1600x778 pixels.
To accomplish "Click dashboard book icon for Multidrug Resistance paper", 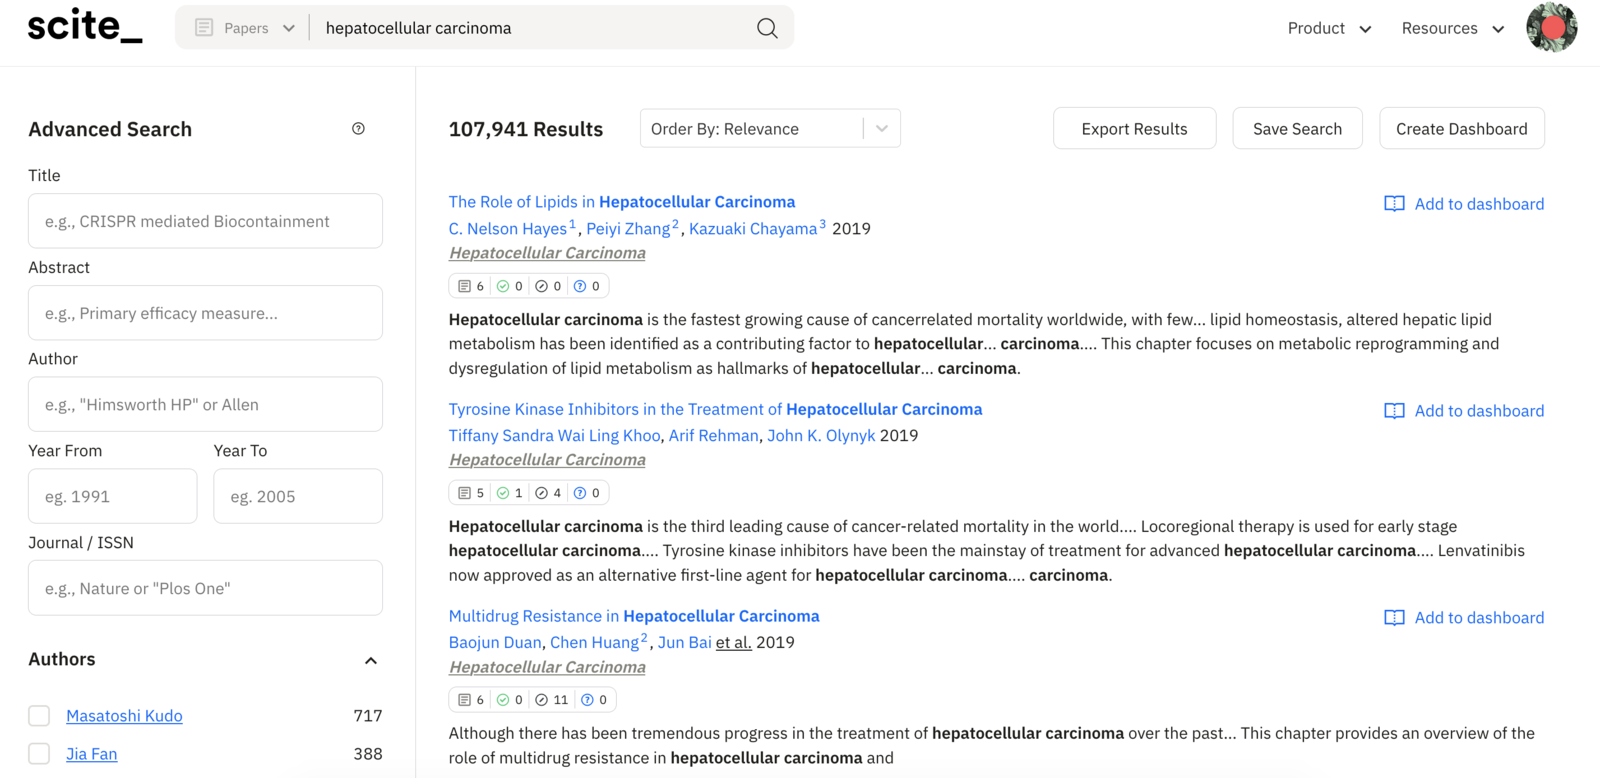I will coord(1394,618).
